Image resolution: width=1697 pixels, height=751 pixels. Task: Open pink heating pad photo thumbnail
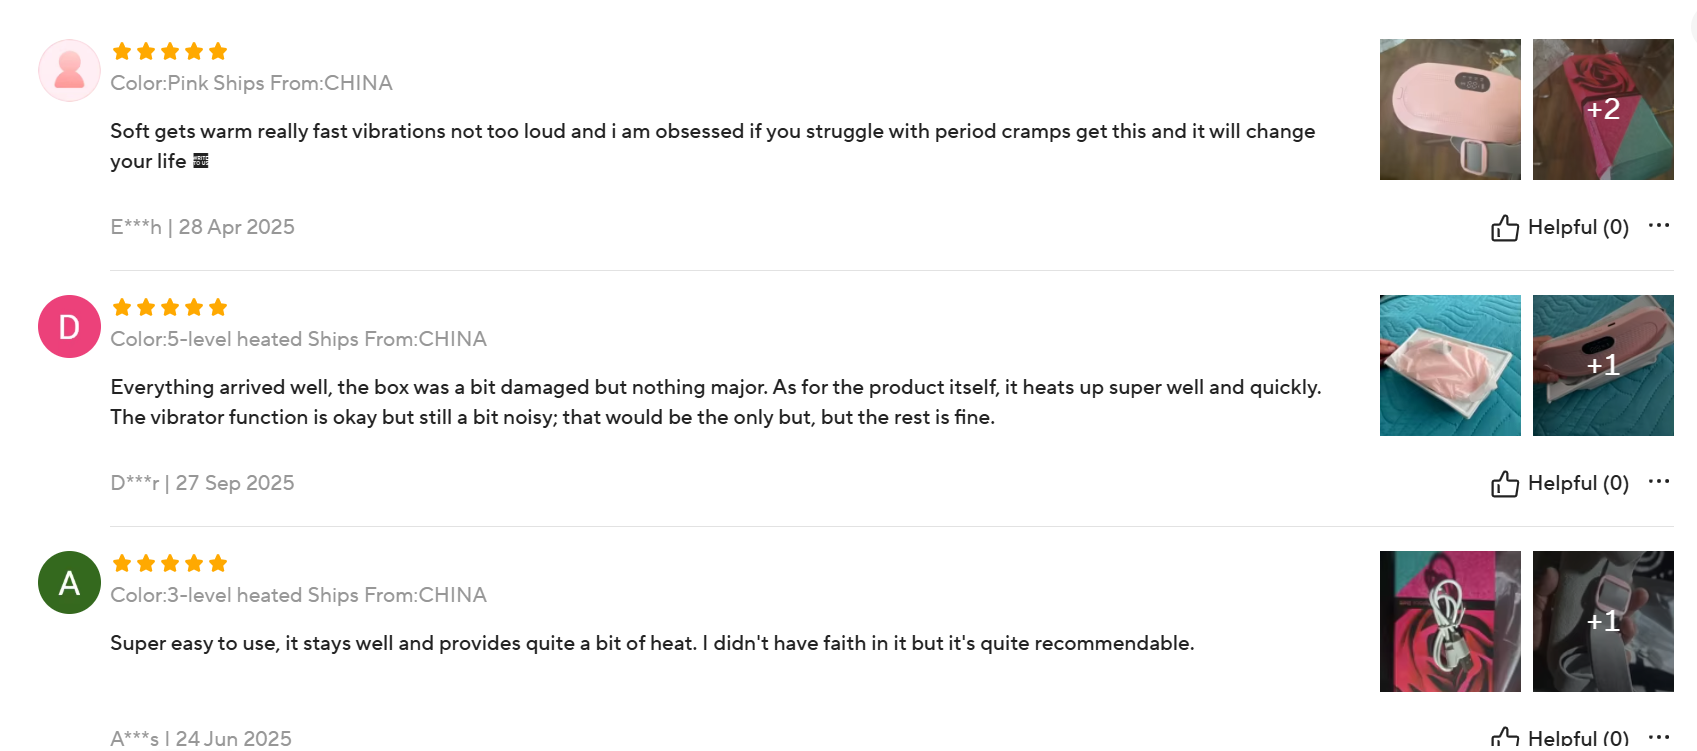(1450, 110)
